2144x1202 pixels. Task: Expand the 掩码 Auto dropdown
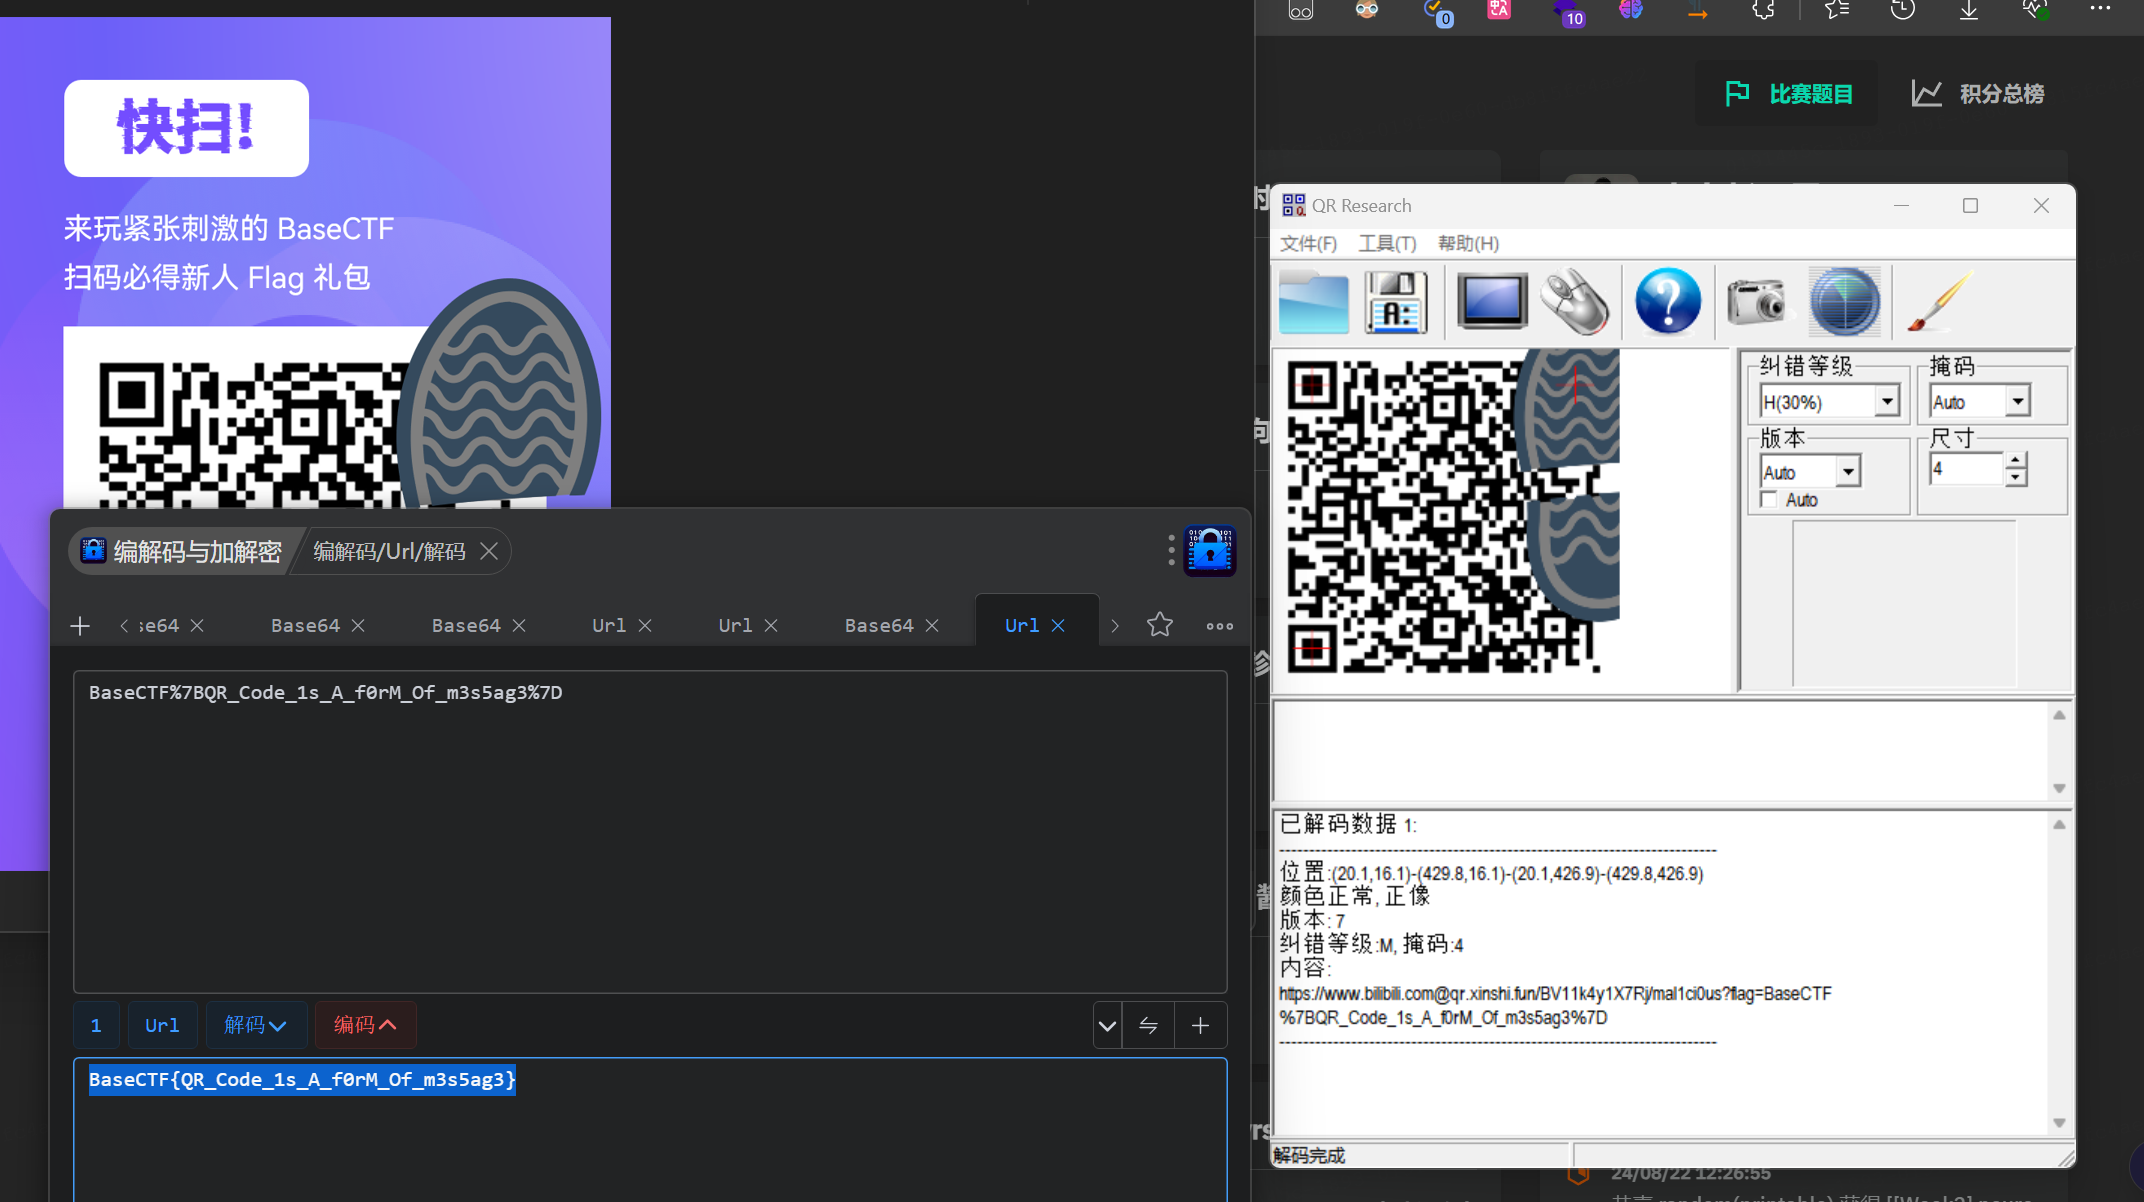pyautogui.click(x=2018, y=402)
